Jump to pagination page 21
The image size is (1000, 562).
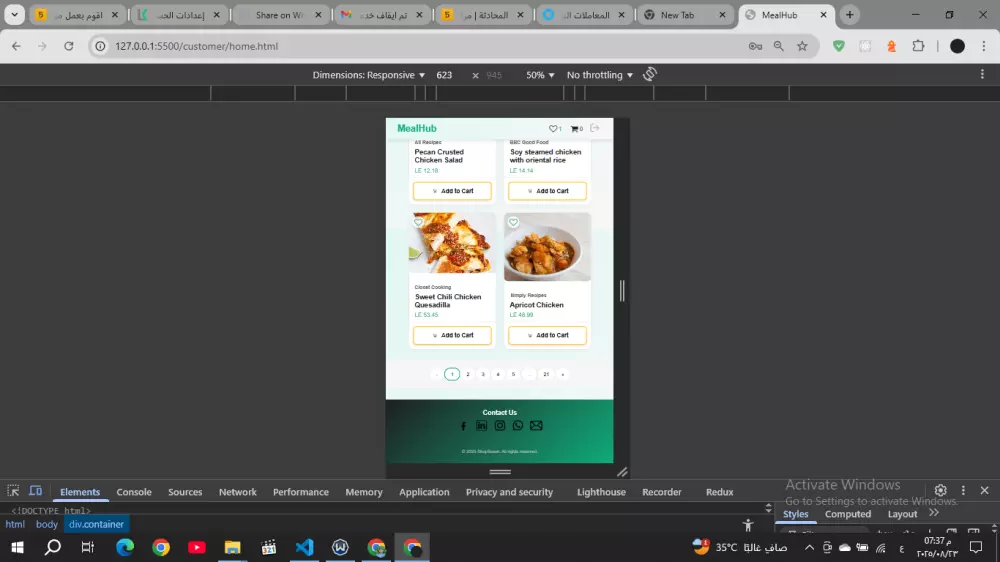coord(546,374)
